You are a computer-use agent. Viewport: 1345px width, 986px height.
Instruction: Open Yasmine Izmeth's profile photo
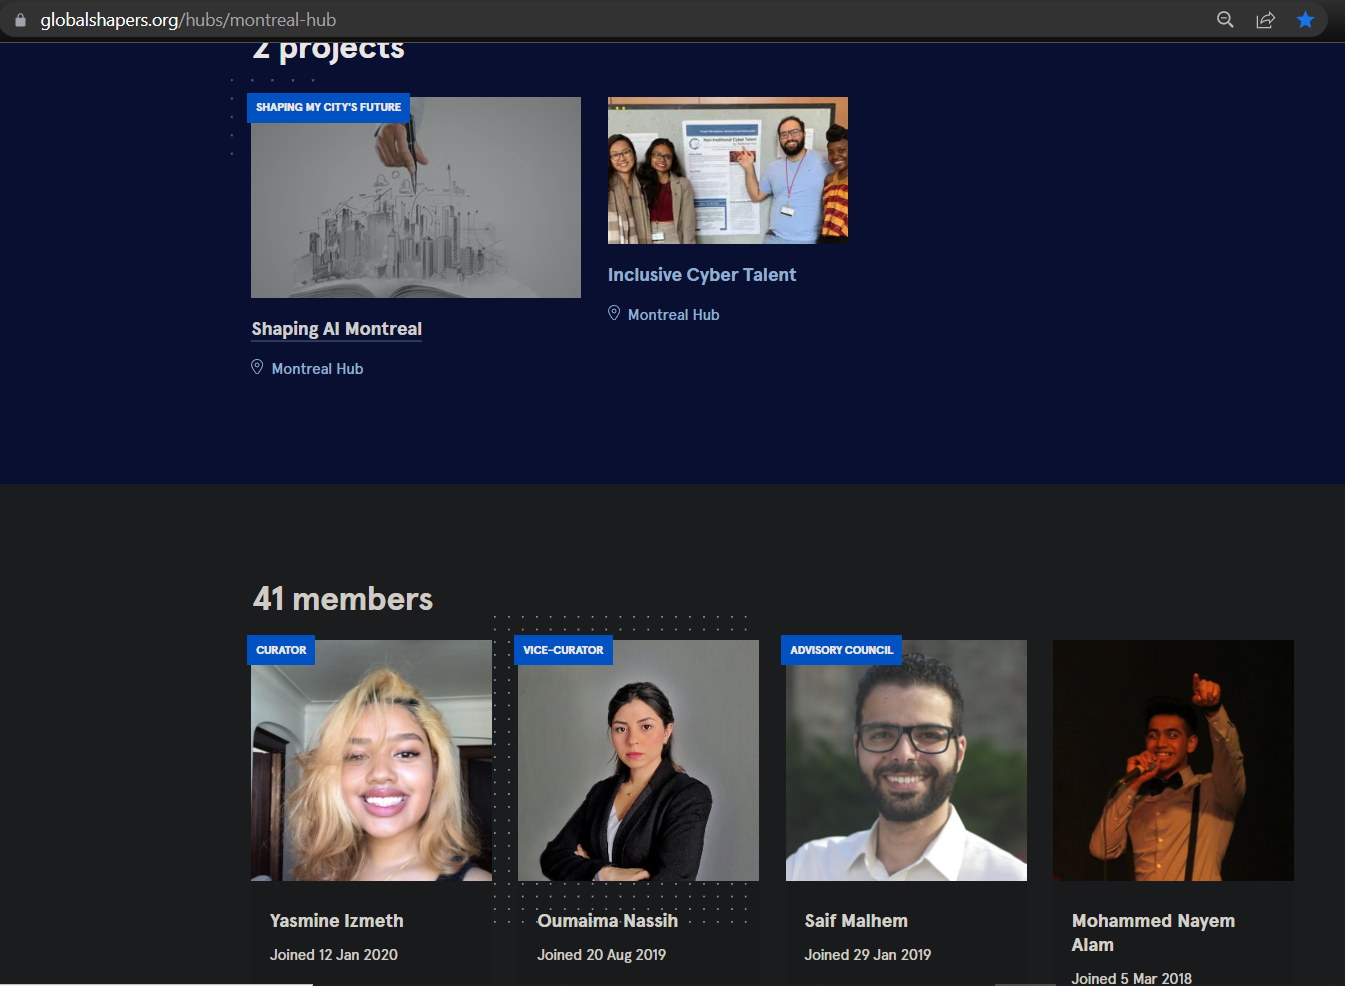[x=371, y=760]
